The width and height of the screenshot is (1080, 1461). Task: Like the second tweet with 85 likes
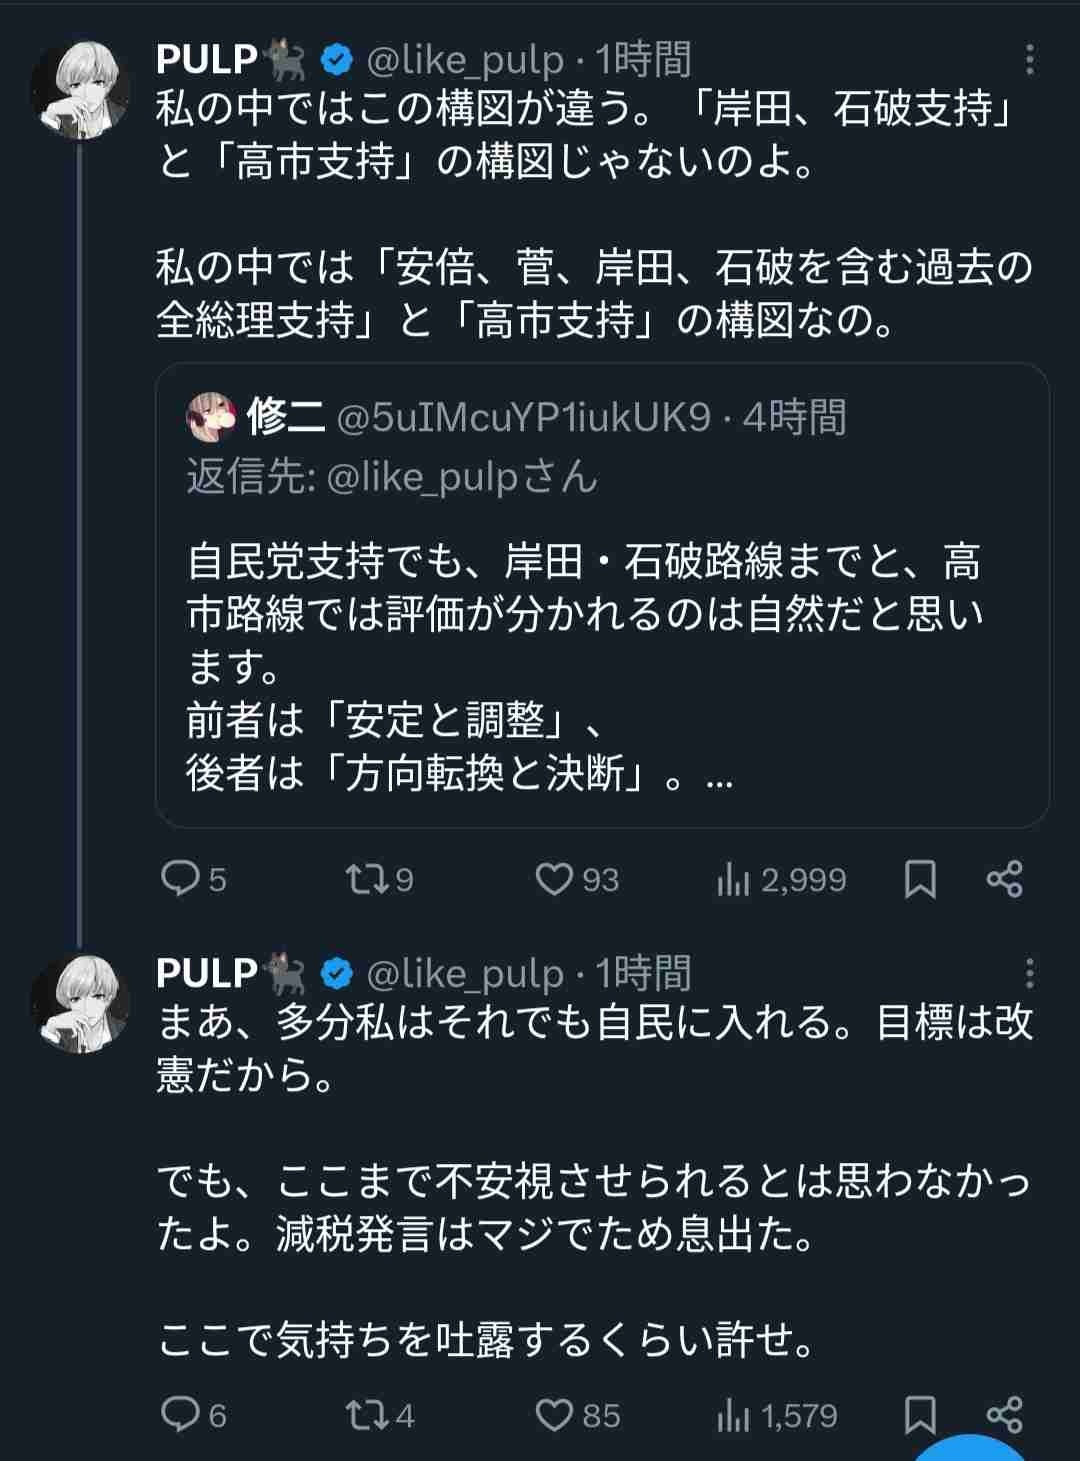pos(554,1414)
